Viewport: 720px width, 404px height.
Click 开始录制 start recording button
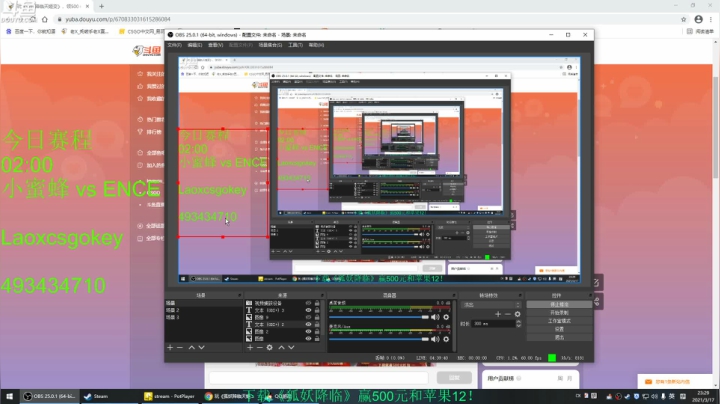point(559,313)
